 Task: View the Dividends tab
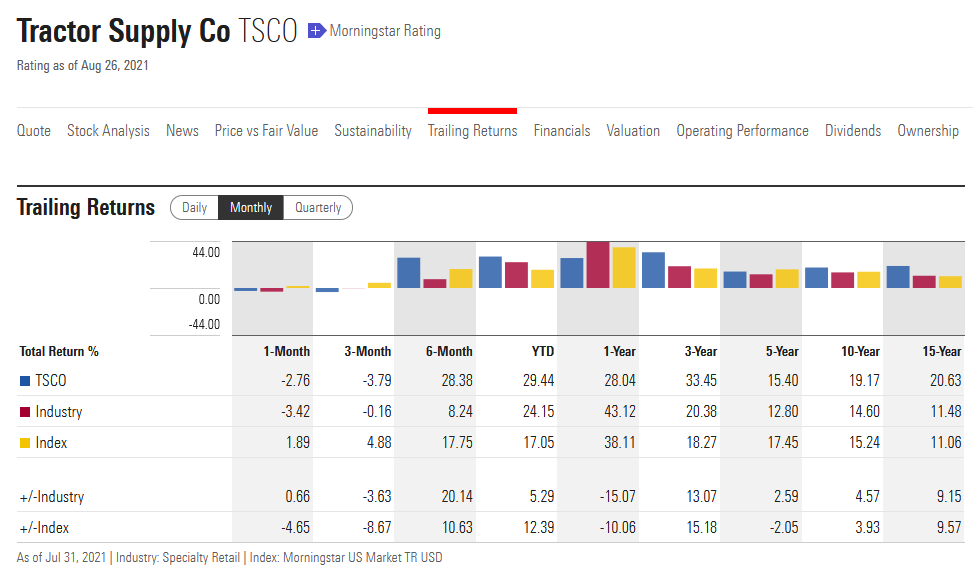[853, 131]
